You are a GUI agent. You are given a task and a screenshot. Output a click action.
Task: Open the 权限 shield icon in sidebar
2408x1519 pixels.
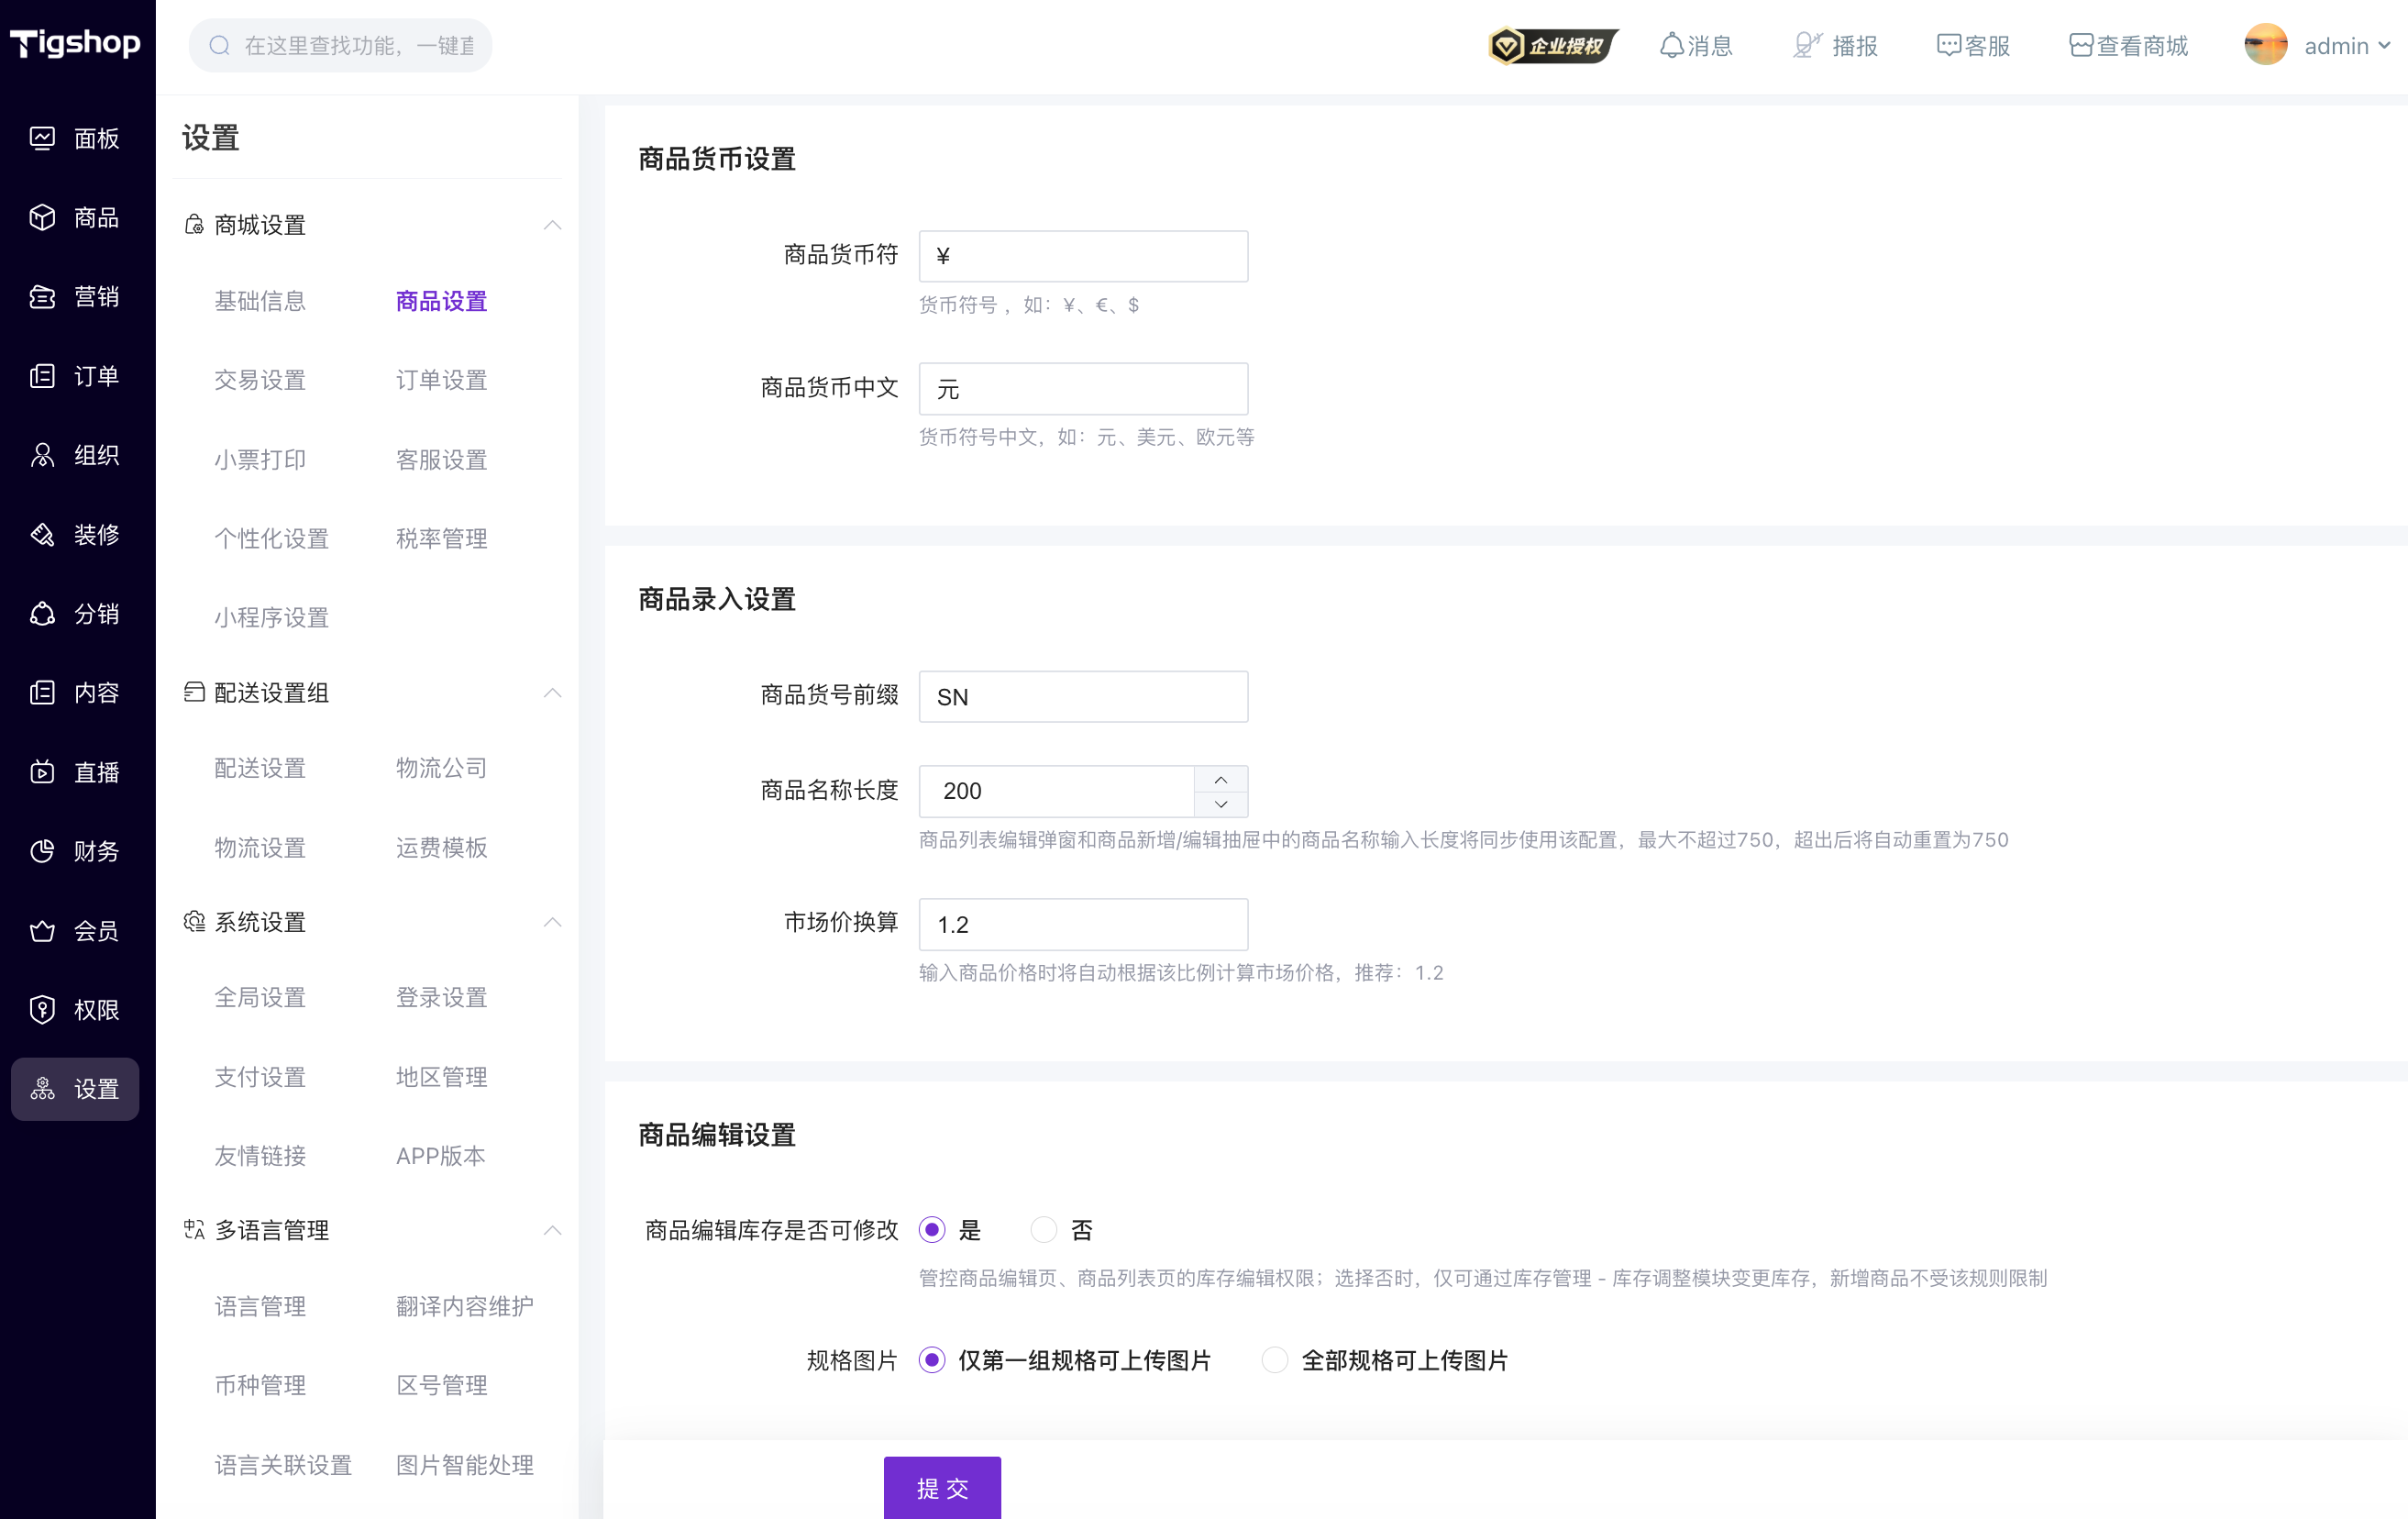pos(42,1010)
